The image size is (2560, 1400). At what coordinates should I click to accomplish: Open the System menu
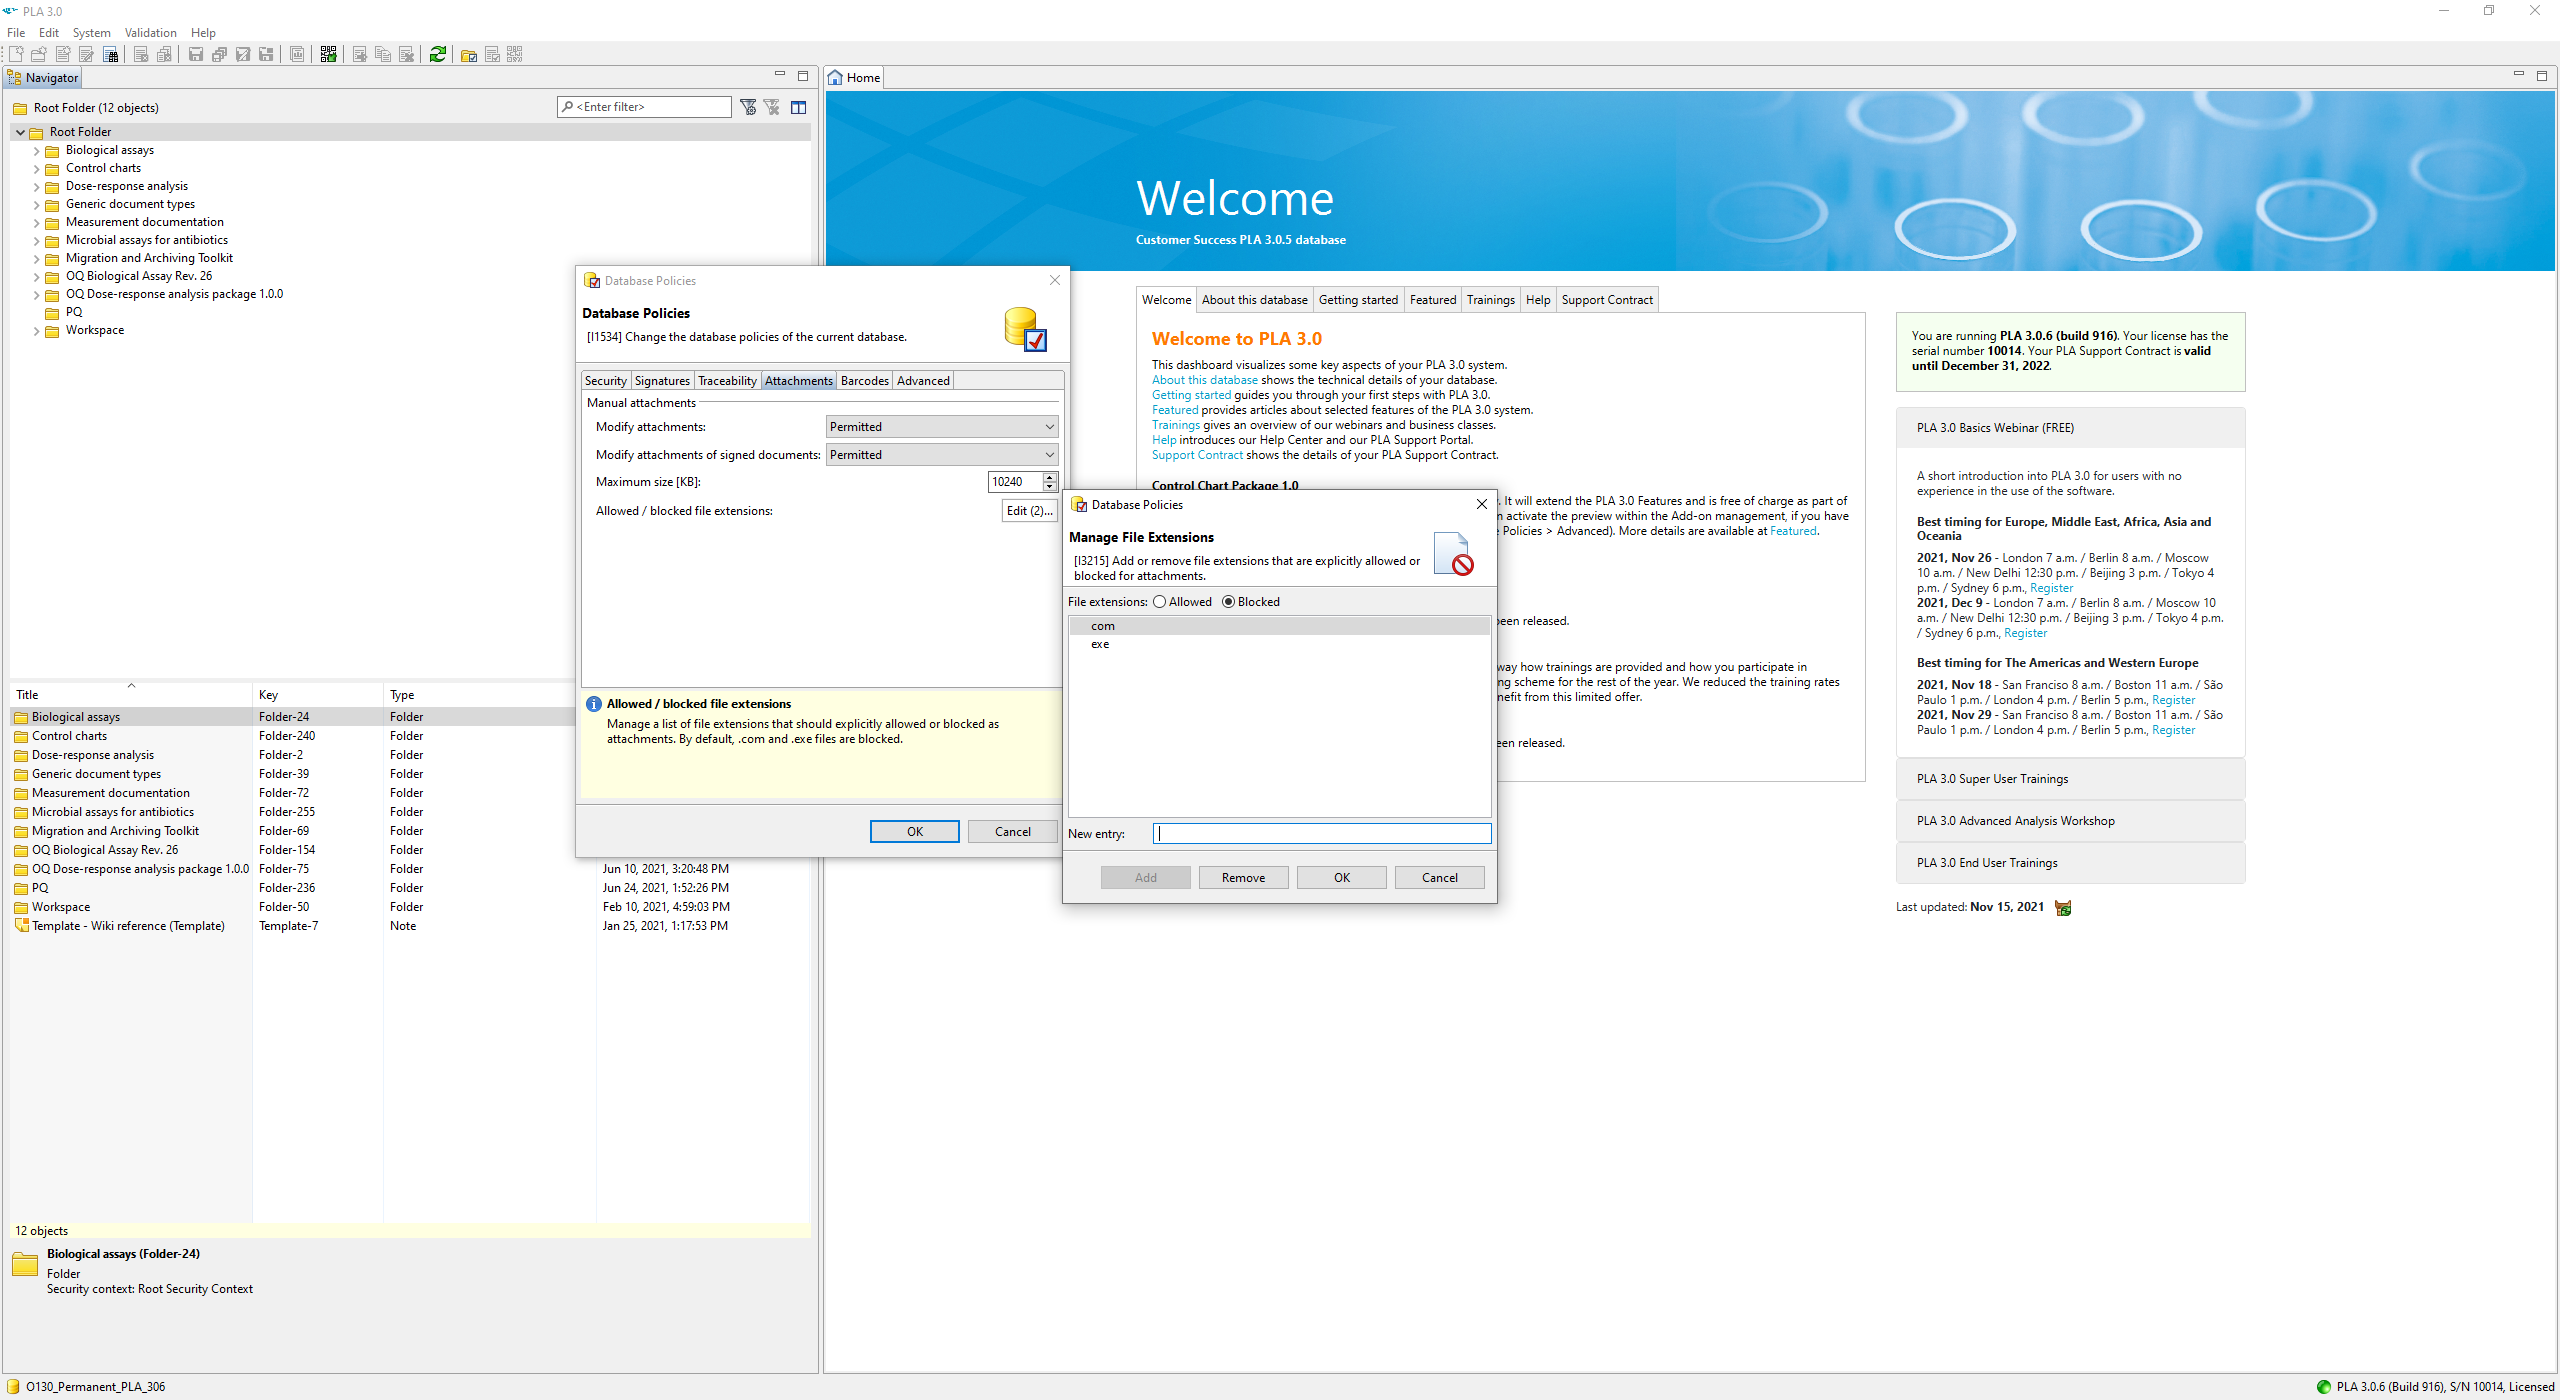[91, 32]
